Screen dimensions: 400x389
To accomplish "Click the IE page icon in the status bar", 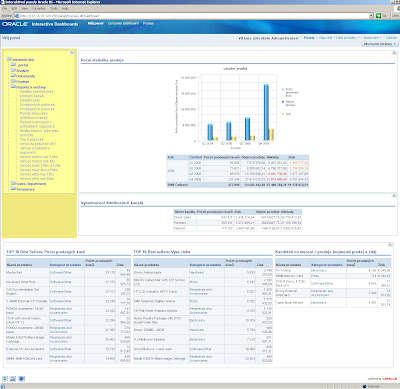I will tap(3, 386).
